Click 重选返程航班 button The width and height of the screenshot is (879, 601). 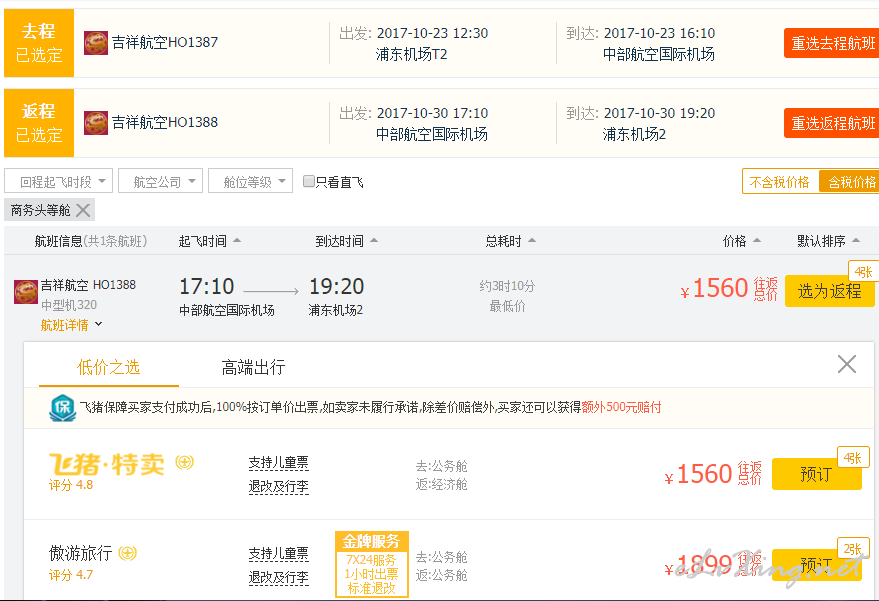pyautogui.click(x=832, y=123)
